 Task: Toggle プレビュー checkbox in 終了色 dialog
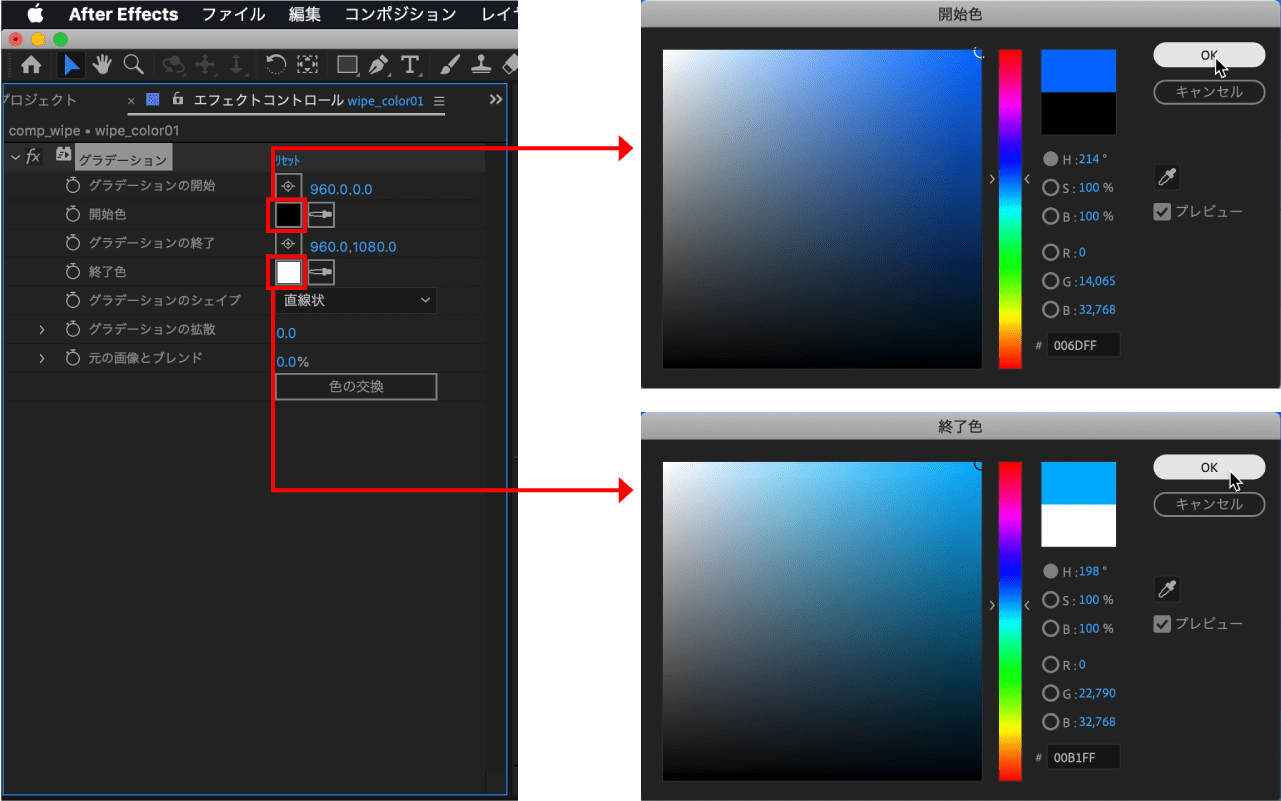click(1162, 624)
